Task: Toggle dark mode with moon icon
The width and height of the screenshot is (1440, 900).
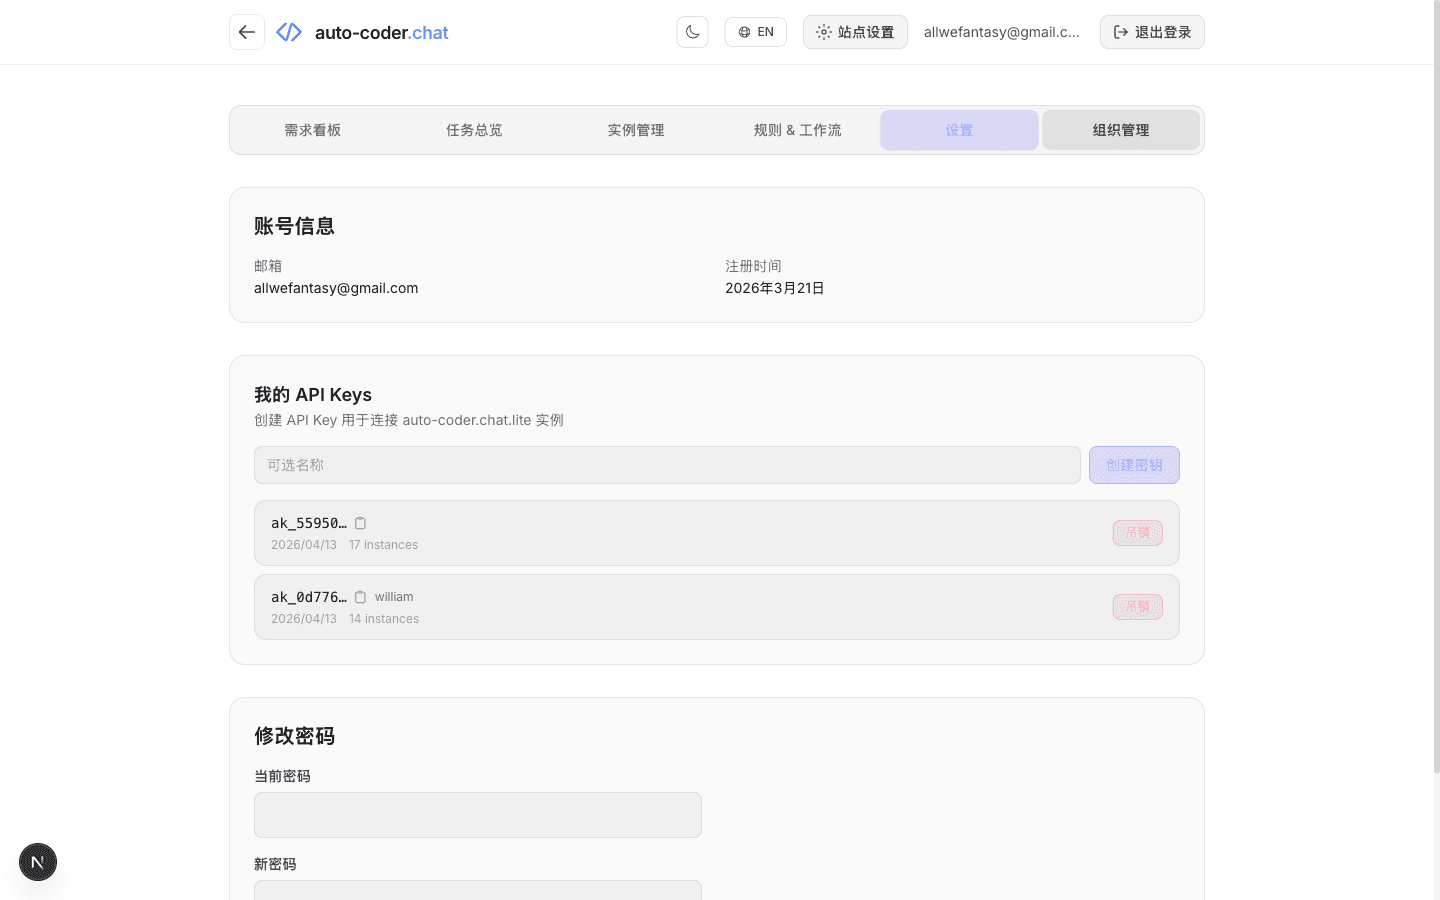Action: coord(692,32)
